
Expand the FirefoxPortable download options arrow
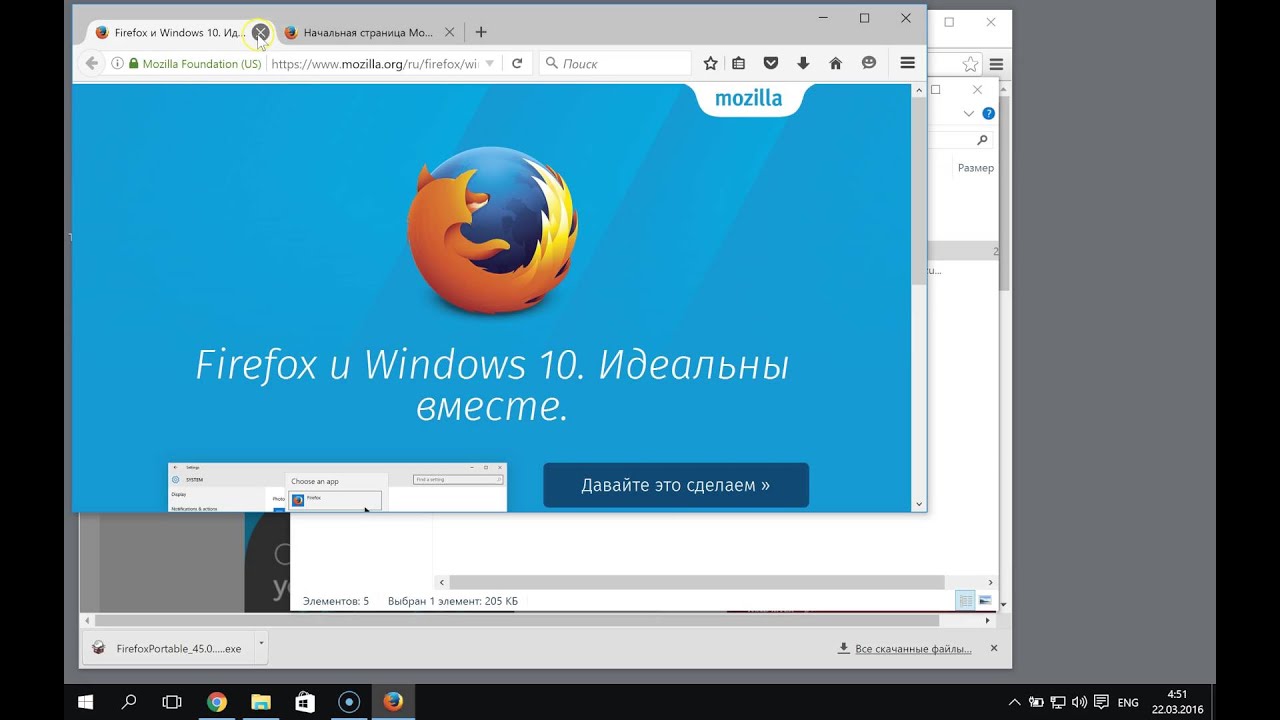(261, 648)
